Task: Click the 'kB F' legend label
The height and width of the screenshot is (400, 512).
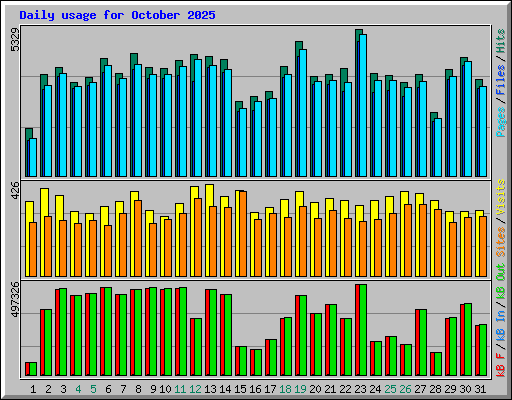Action: click(501, 365)
